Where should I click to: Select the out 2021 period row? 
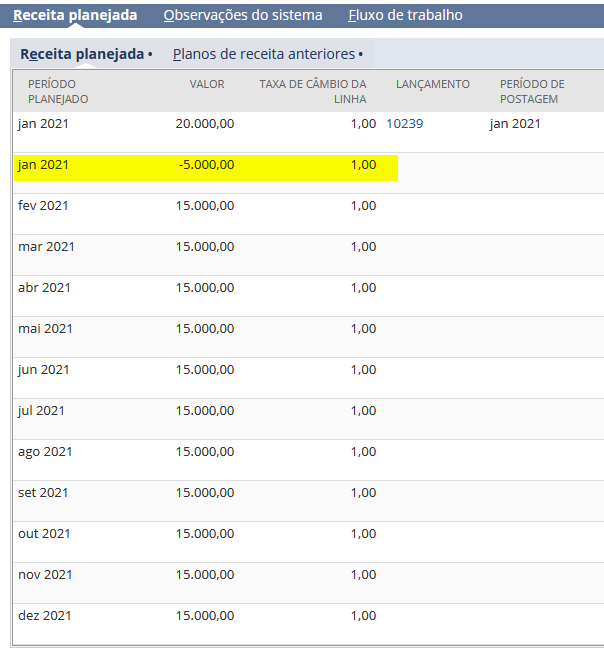coord(308,542)
